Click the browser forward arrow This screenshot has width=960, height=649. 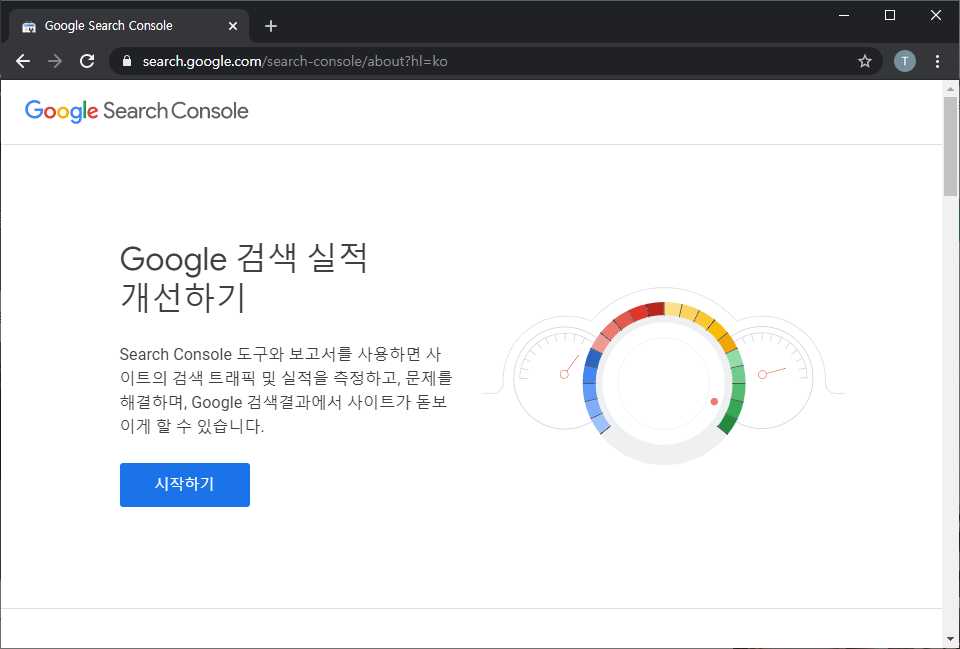55,61
